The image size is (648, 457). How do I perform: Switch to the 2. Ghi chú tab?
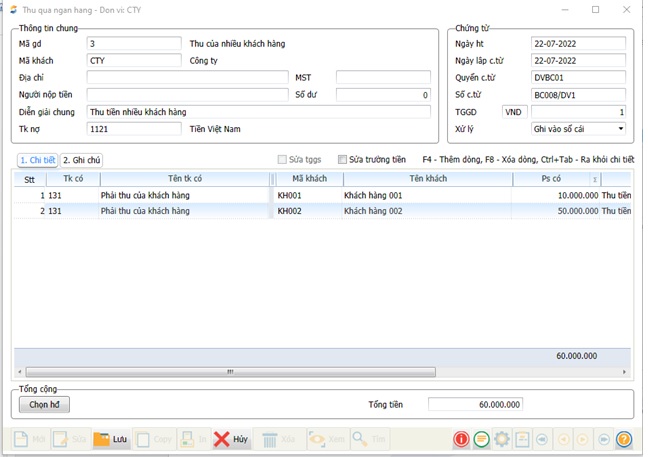point(82,160)
